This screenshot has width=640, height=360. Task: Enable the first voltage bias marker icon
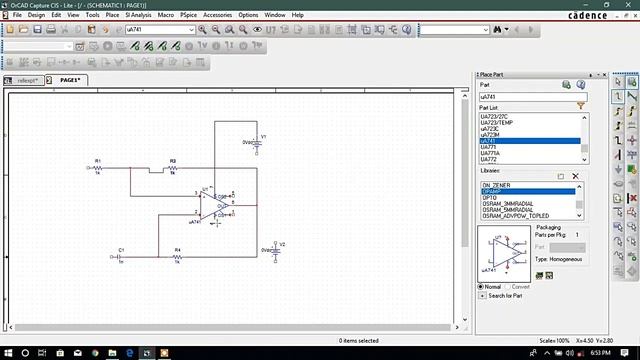pyautogui.click(x=135, y=46)
